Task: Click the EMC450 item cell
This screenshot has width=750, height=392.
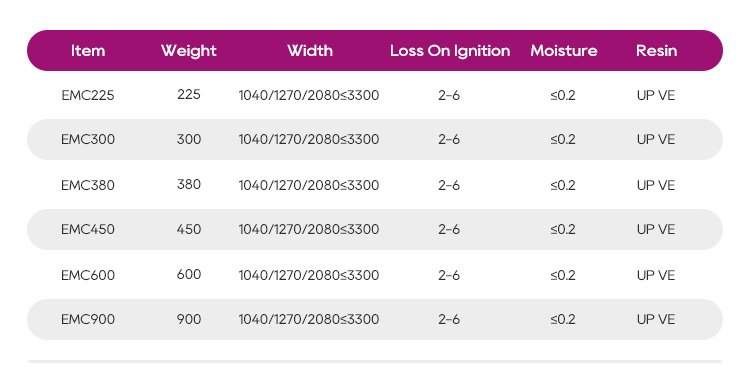Action: pyautogui.click(x=88, y=229)
